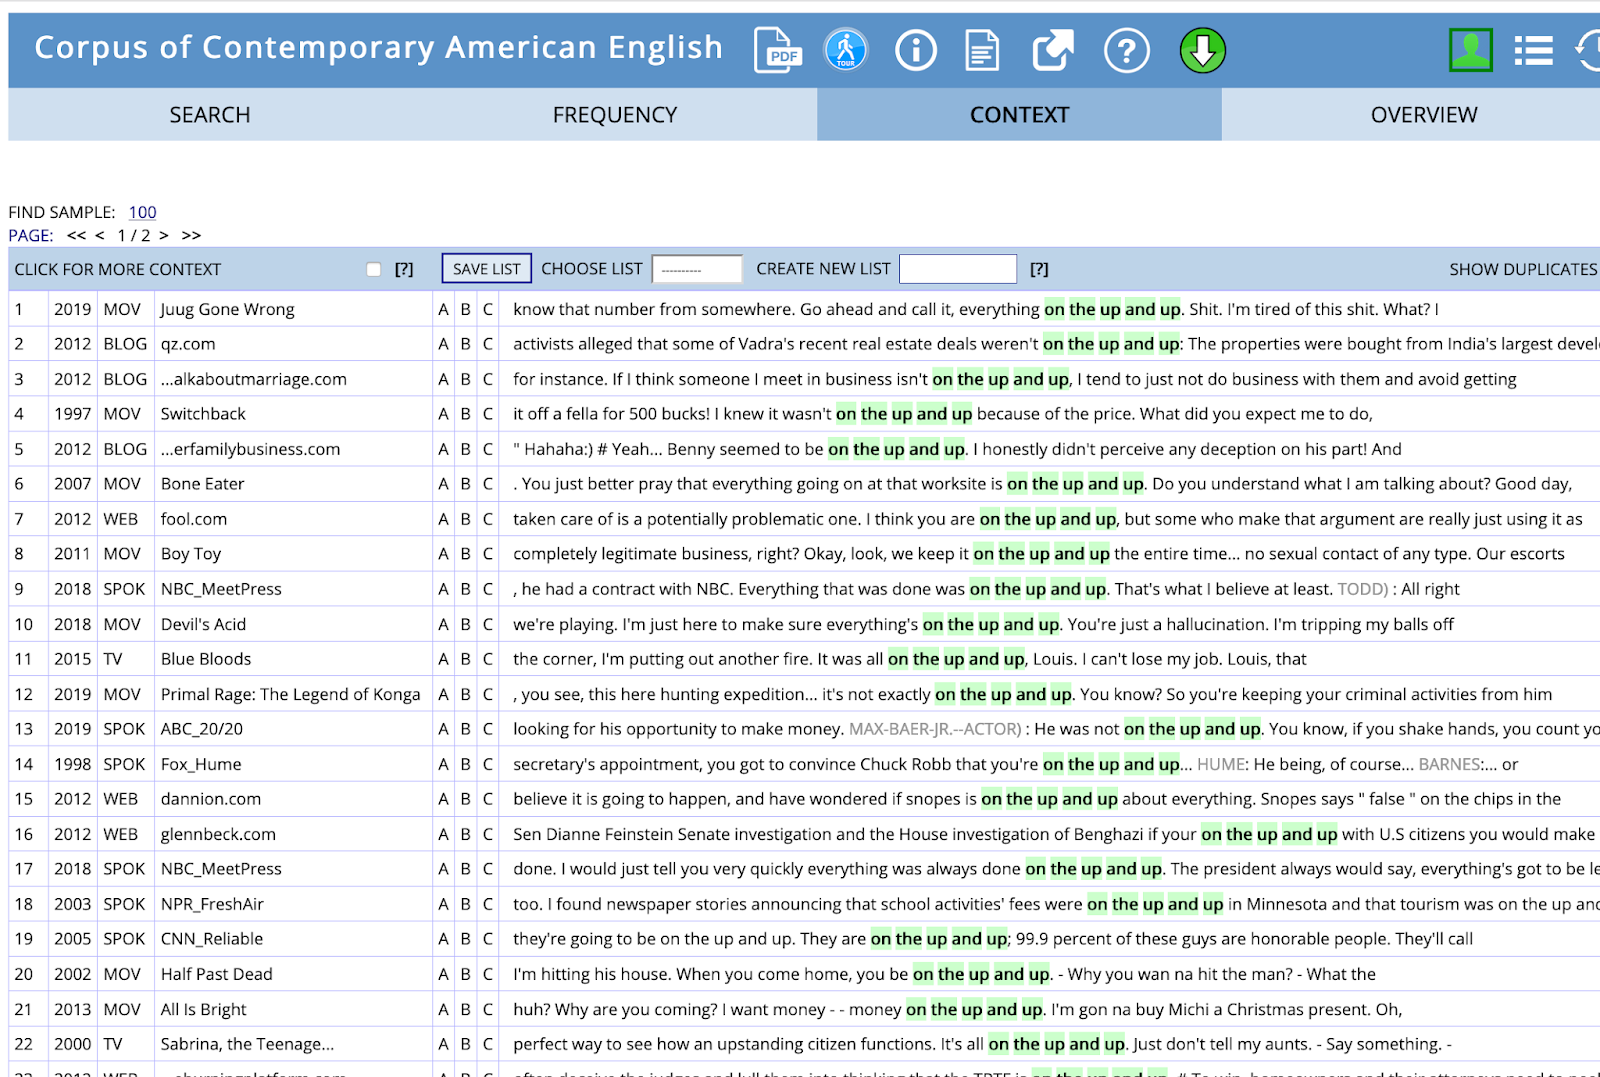
Task: Open Half Past Dead source in row 20
Action: 217,974
